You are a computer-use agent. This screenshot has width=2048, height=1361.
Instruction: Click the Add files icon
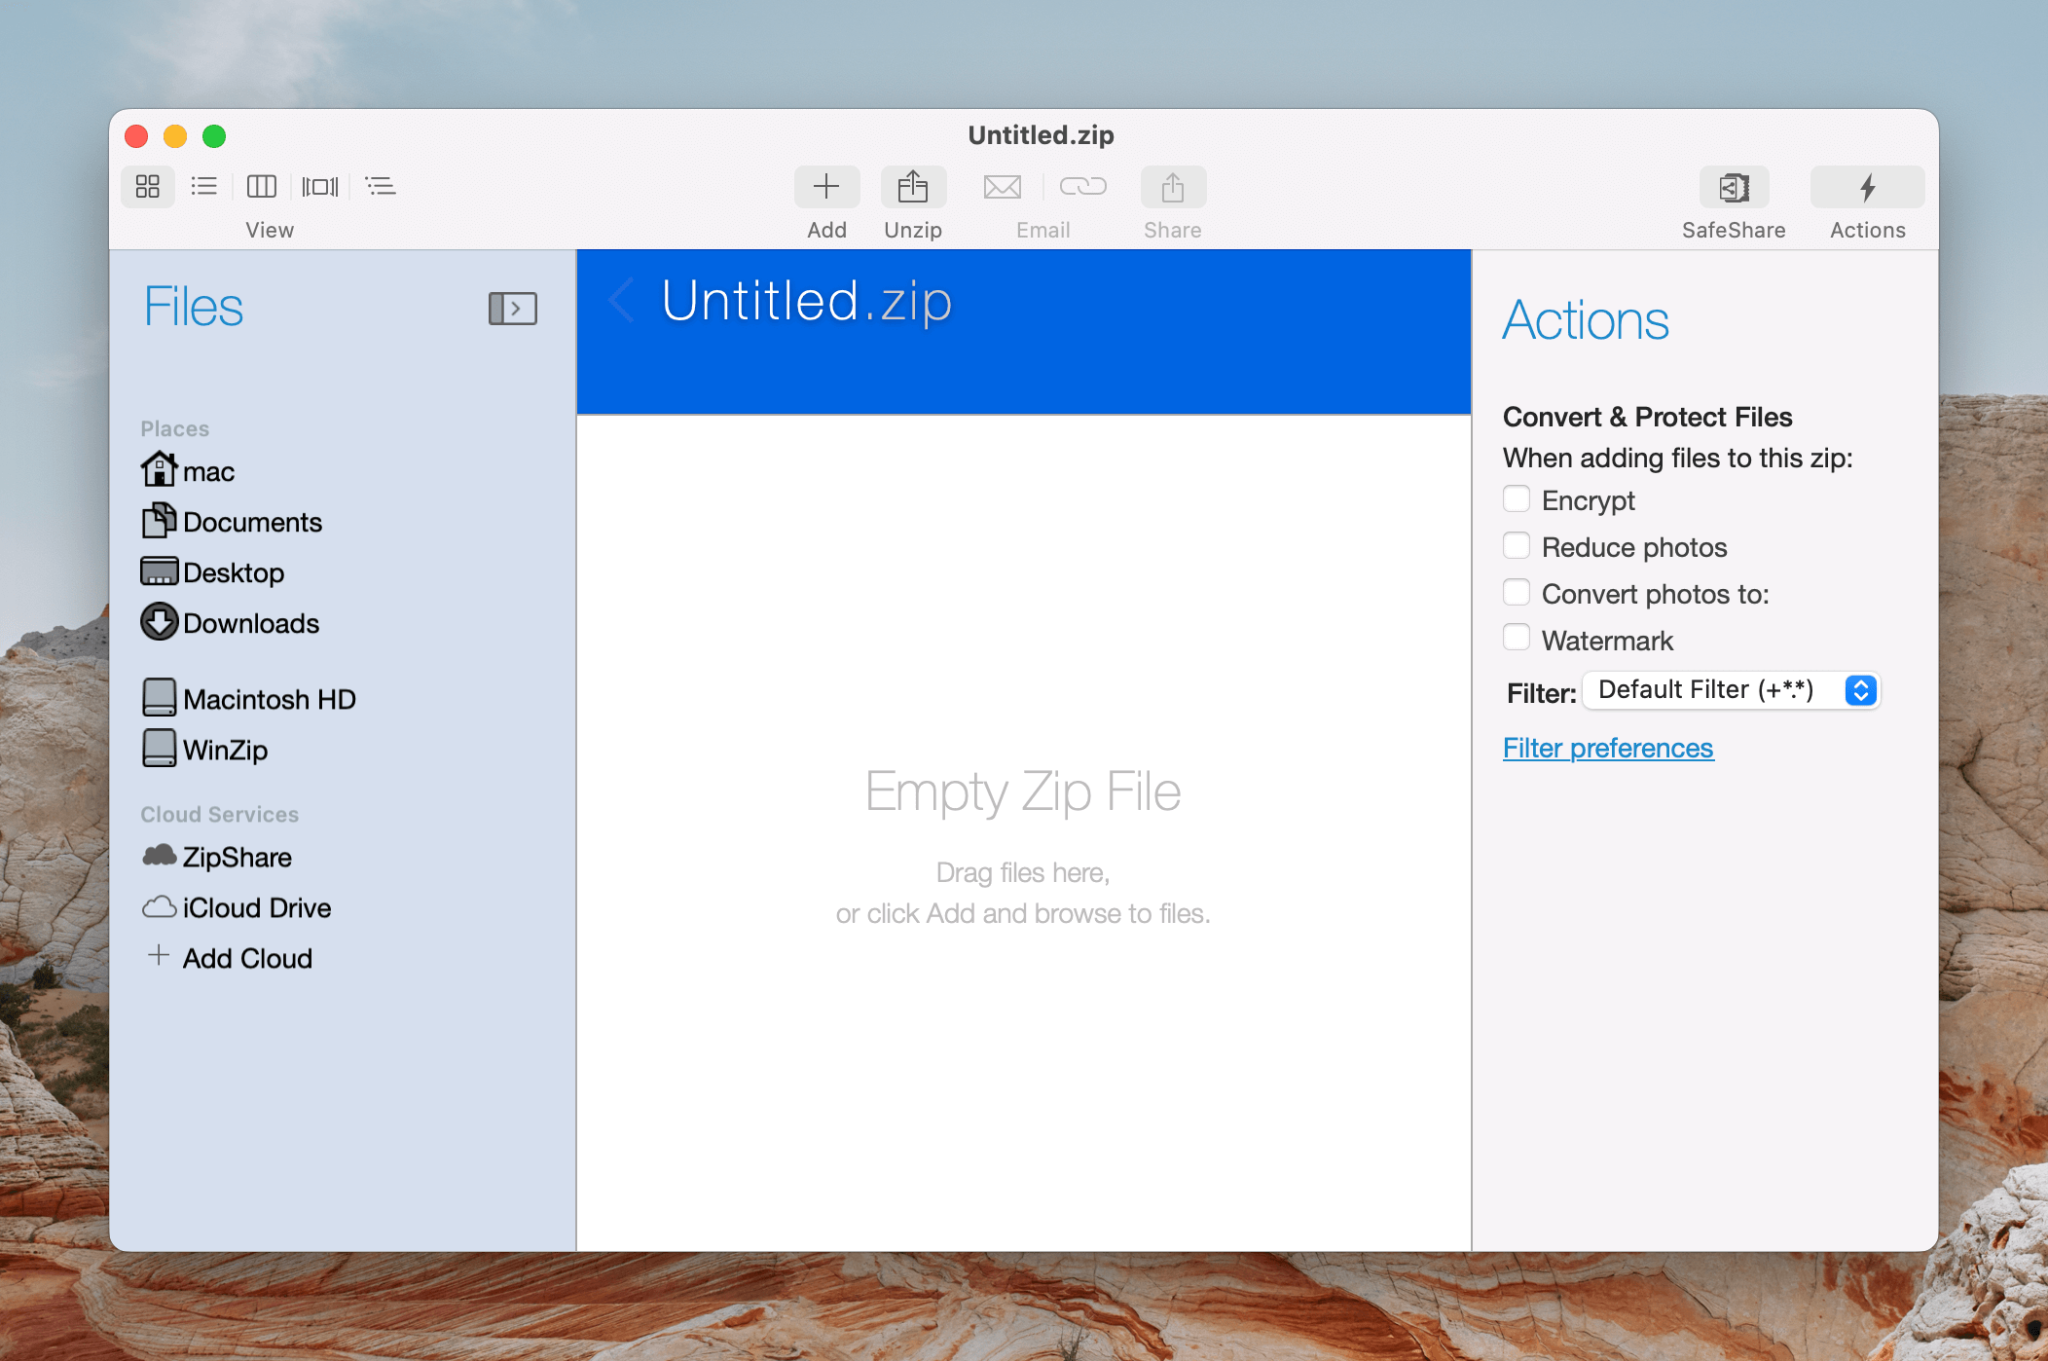click(826, 186)
